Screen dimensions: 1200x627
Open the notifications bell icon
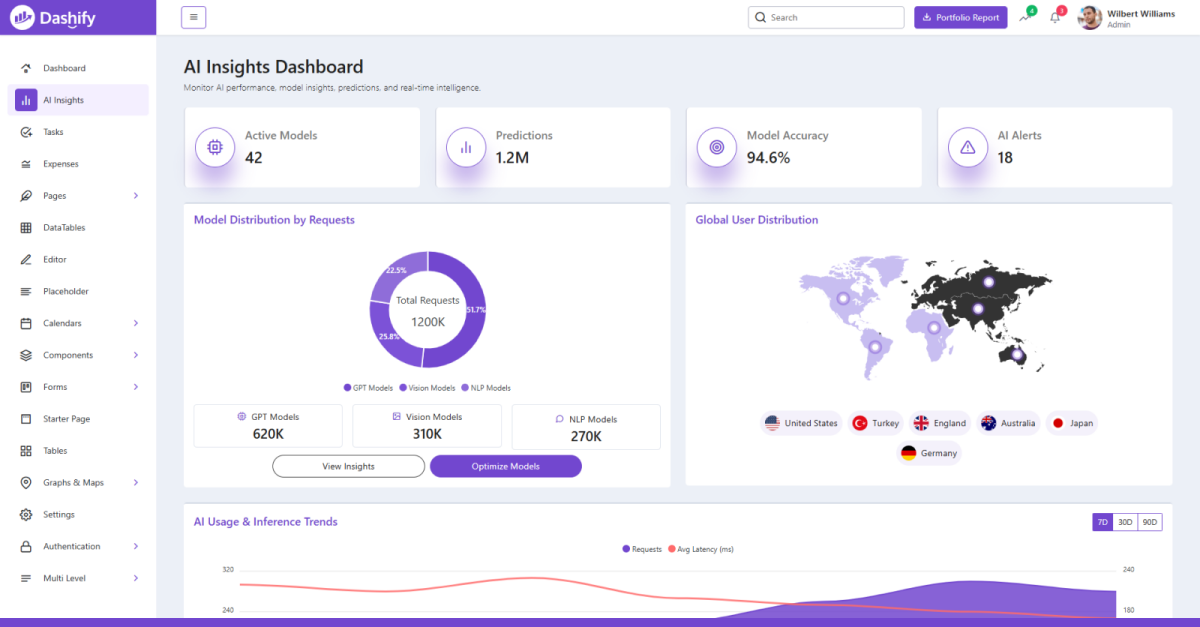click(1055, 18)
